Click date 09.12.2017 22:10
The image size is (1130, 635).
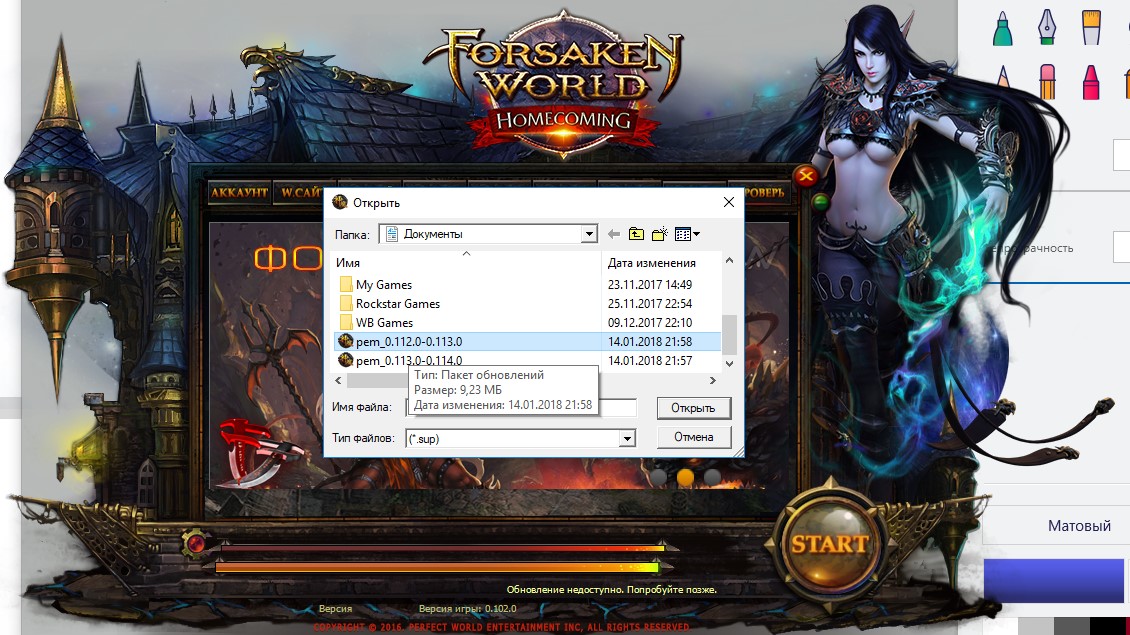[649, 322]
